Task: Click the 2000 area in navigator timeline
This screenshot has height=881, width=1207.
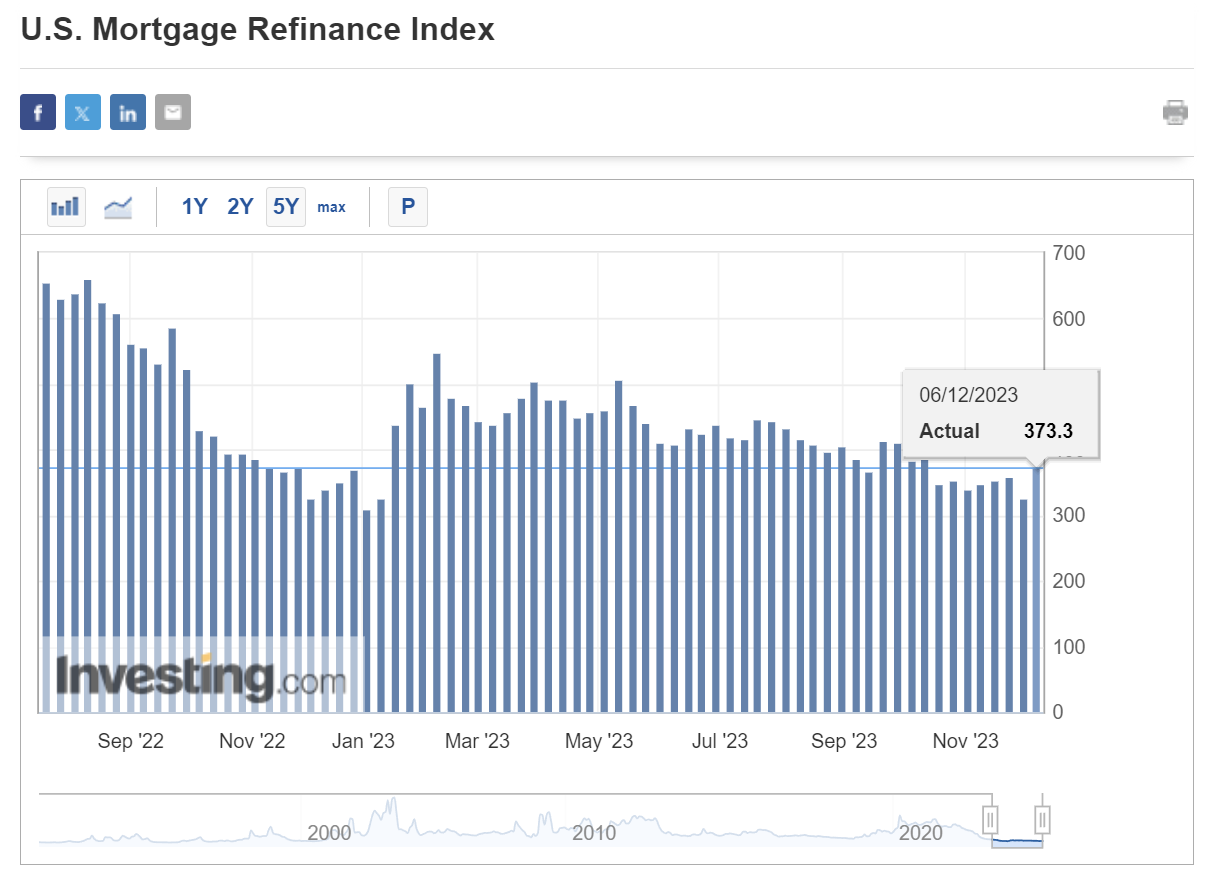Action: 329,832
